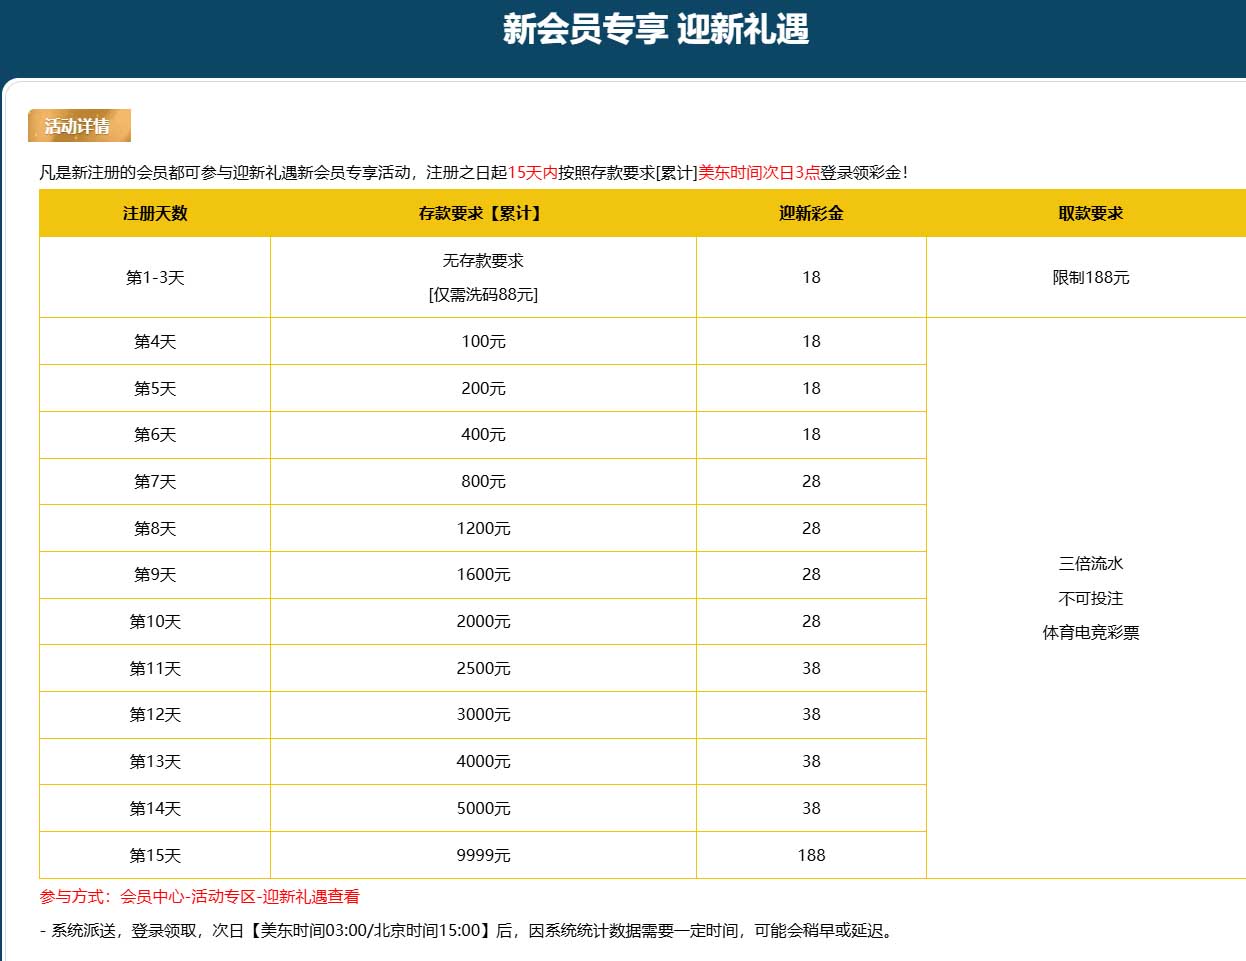Click the 体育电竞彩票 text
The width and height of the screenshot is (1246, 961).
[1090, 632]
